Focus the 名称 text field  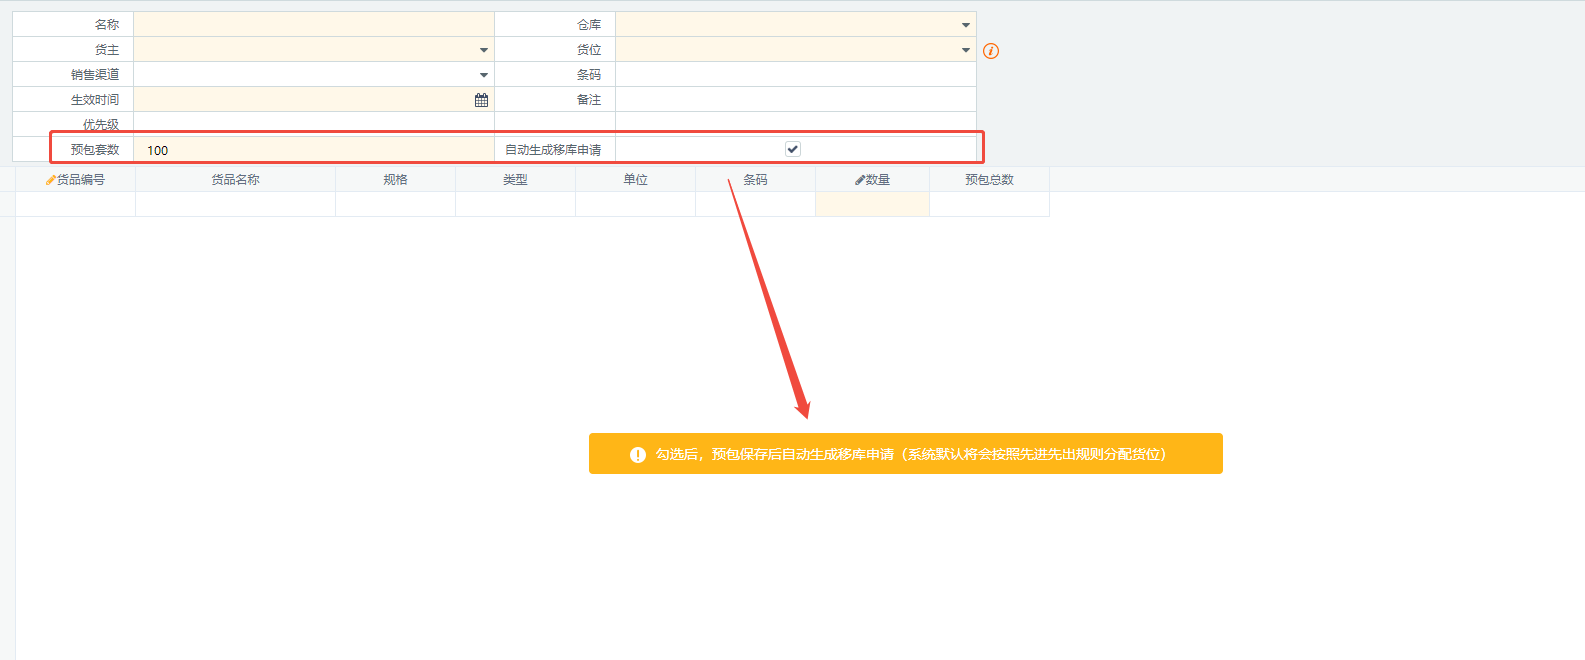[x=313, y=25]
